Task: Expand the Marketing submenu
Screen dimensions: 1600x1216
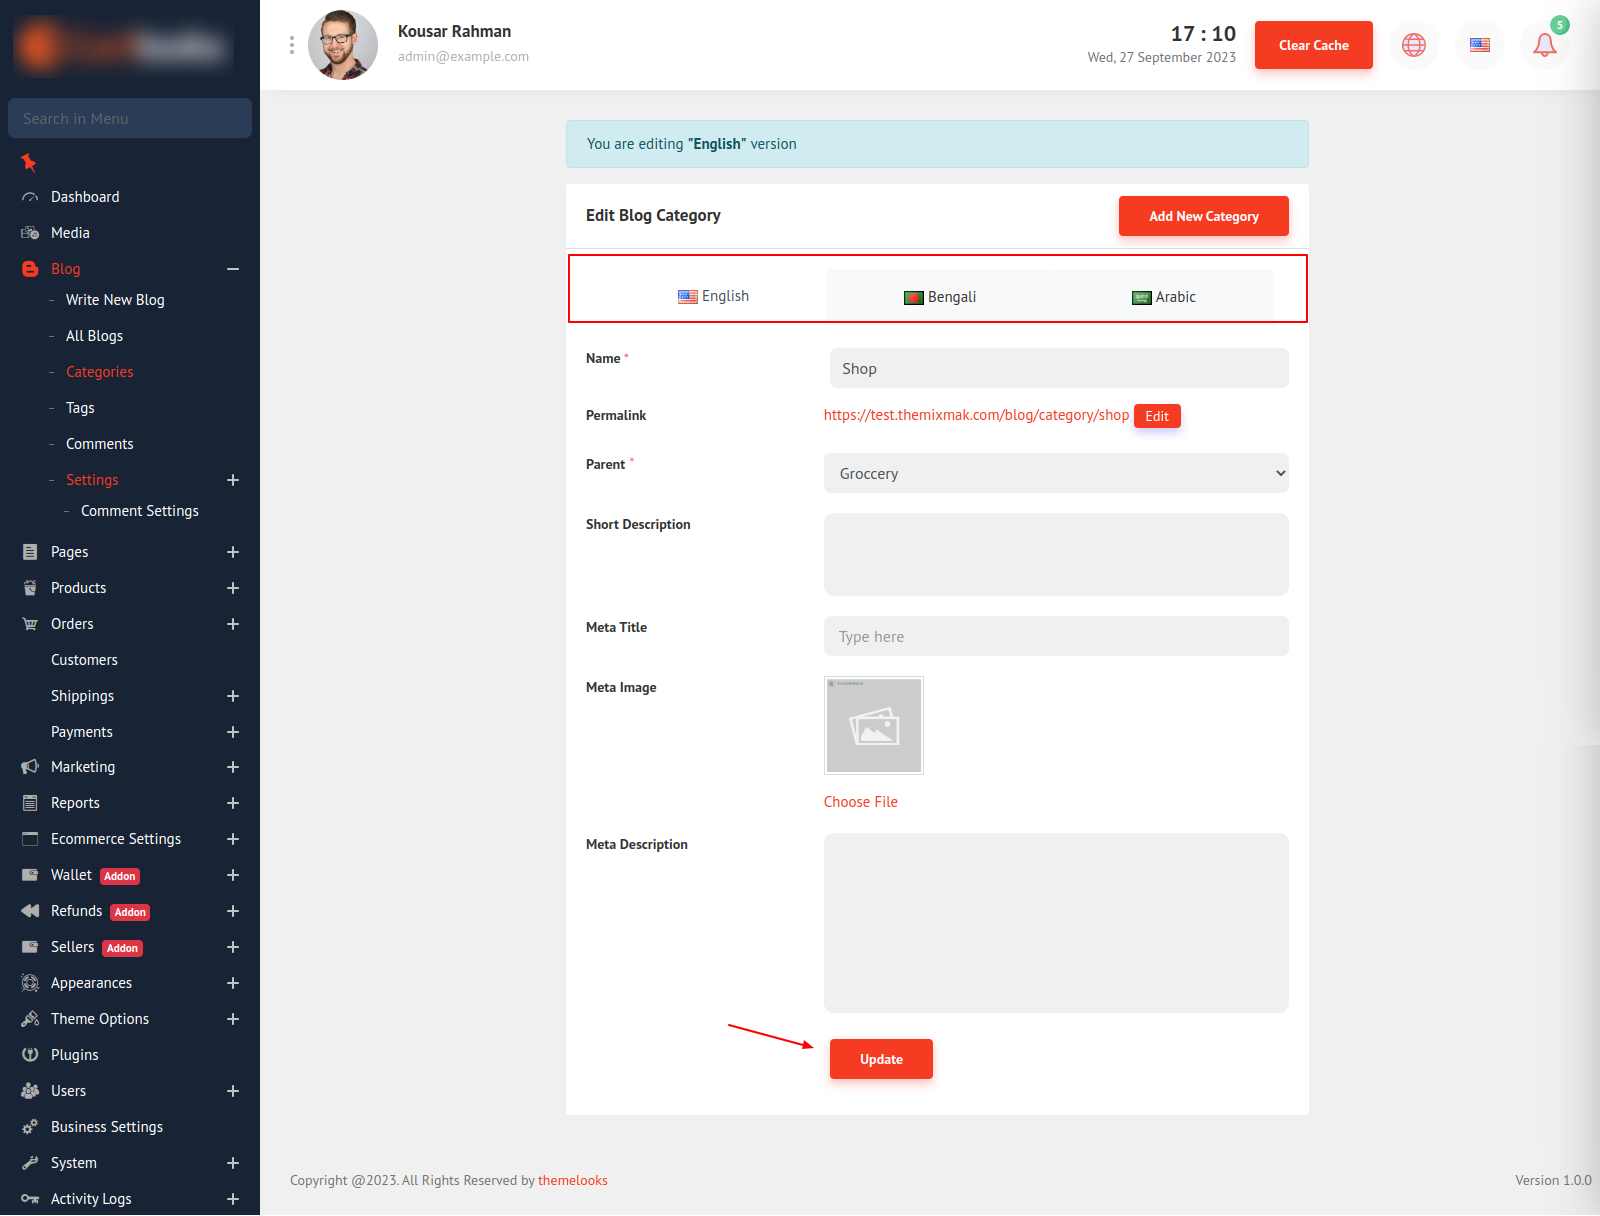Action: point(233,767)
